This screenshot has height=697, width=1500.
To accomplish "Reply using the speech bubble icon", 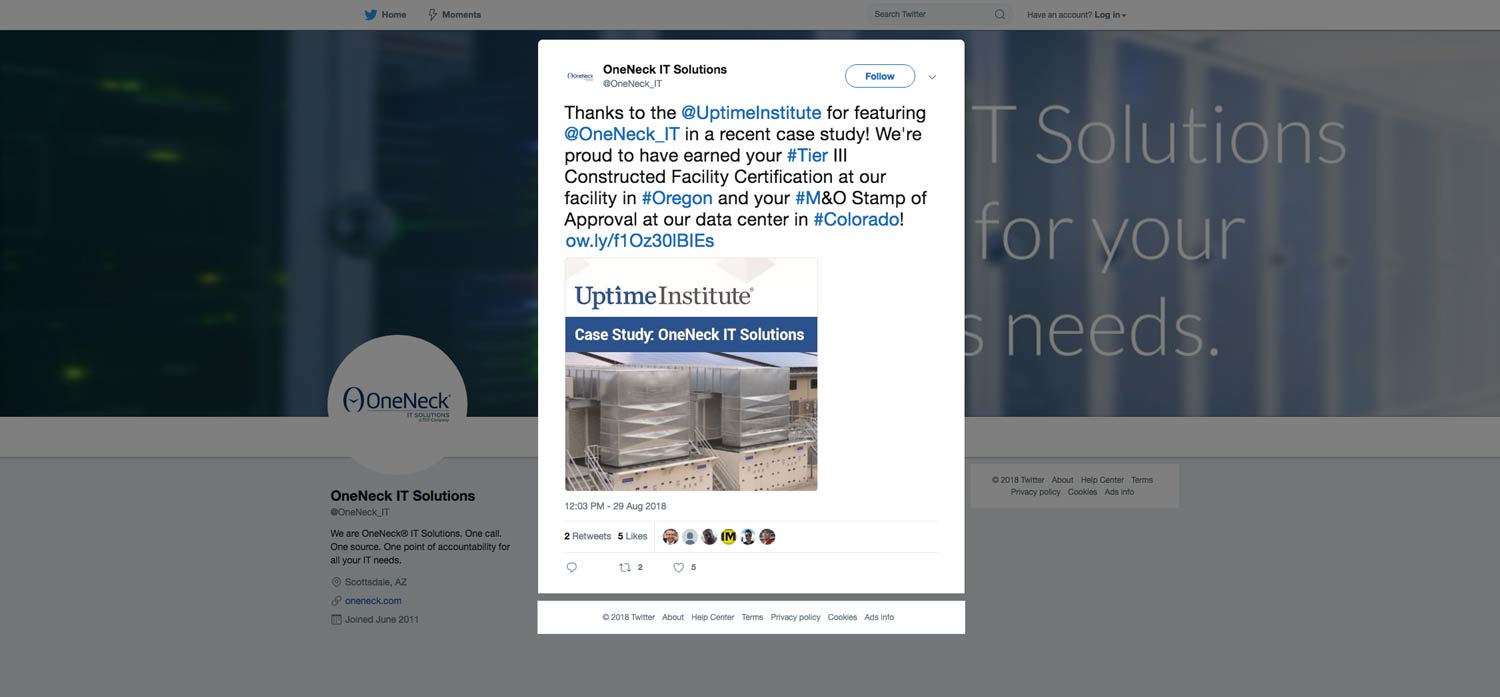I will coord(572,567).
